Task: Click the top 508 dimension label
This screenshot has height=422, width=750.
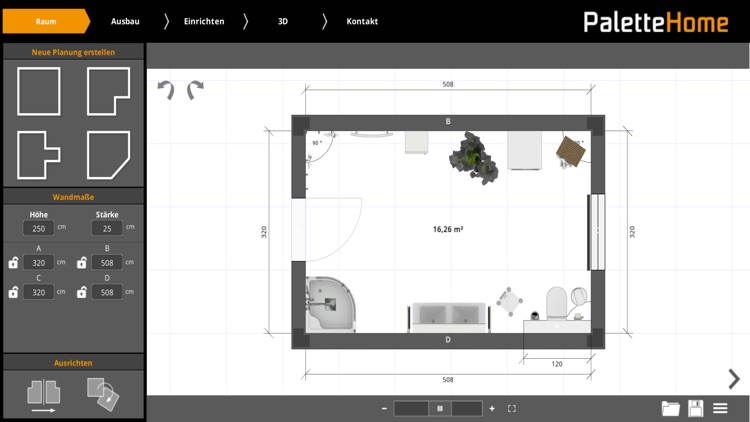Action: coord(448,84)
